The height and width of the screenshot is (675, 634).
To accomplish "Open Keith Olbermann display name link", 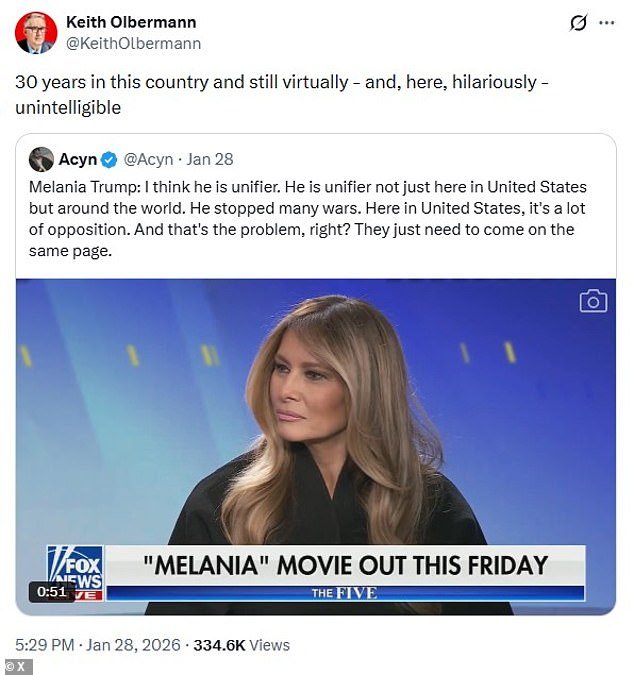I will coord(131,22).
